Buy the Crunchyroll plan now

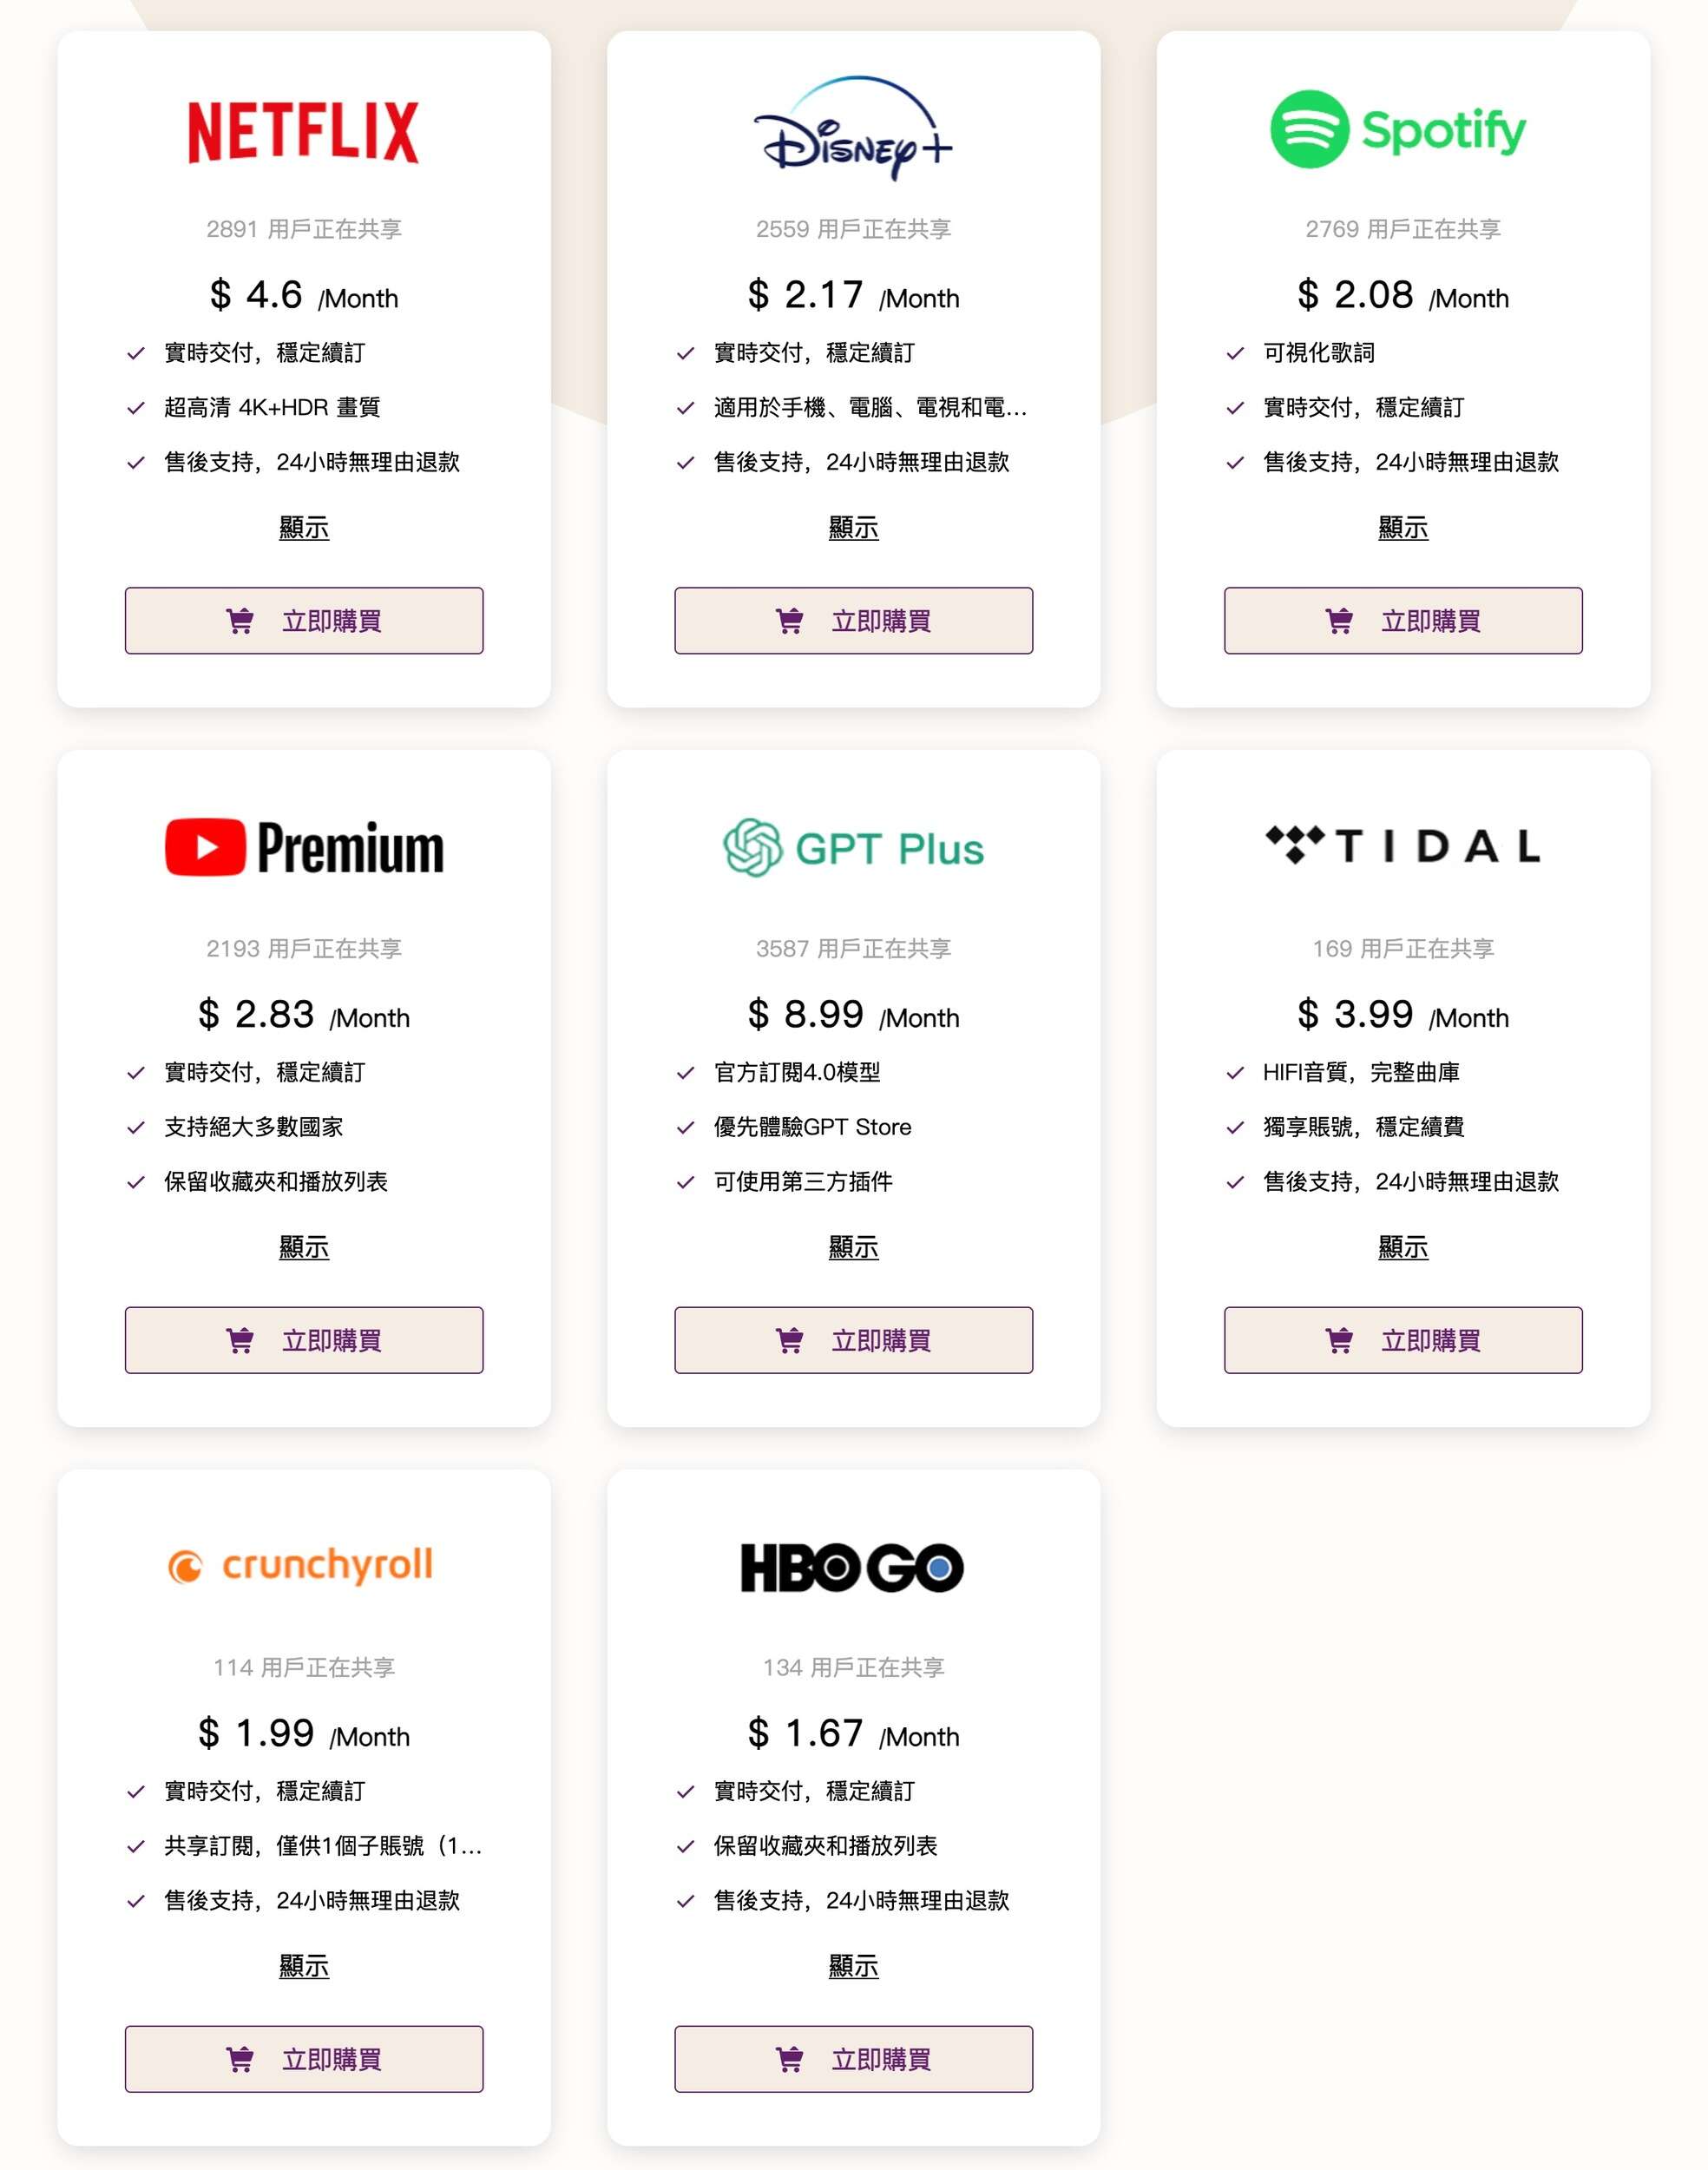click(x=304, y=2059)
